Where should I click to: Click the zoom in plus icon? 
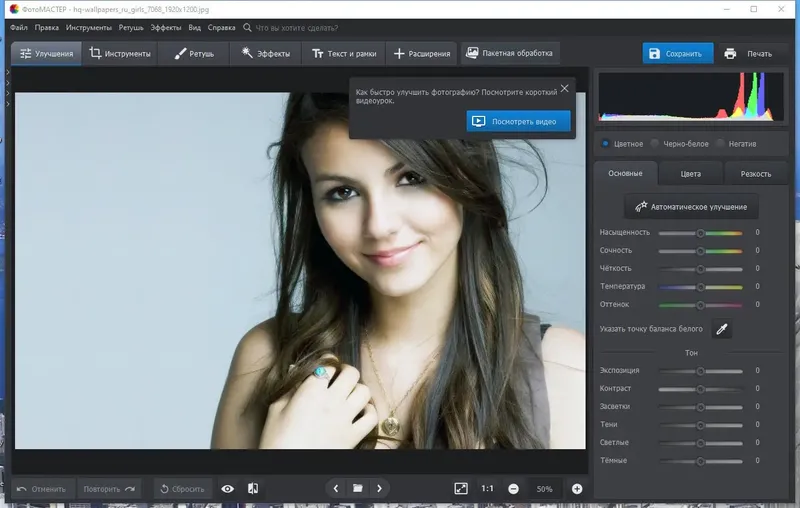click(x=577, y=489)
